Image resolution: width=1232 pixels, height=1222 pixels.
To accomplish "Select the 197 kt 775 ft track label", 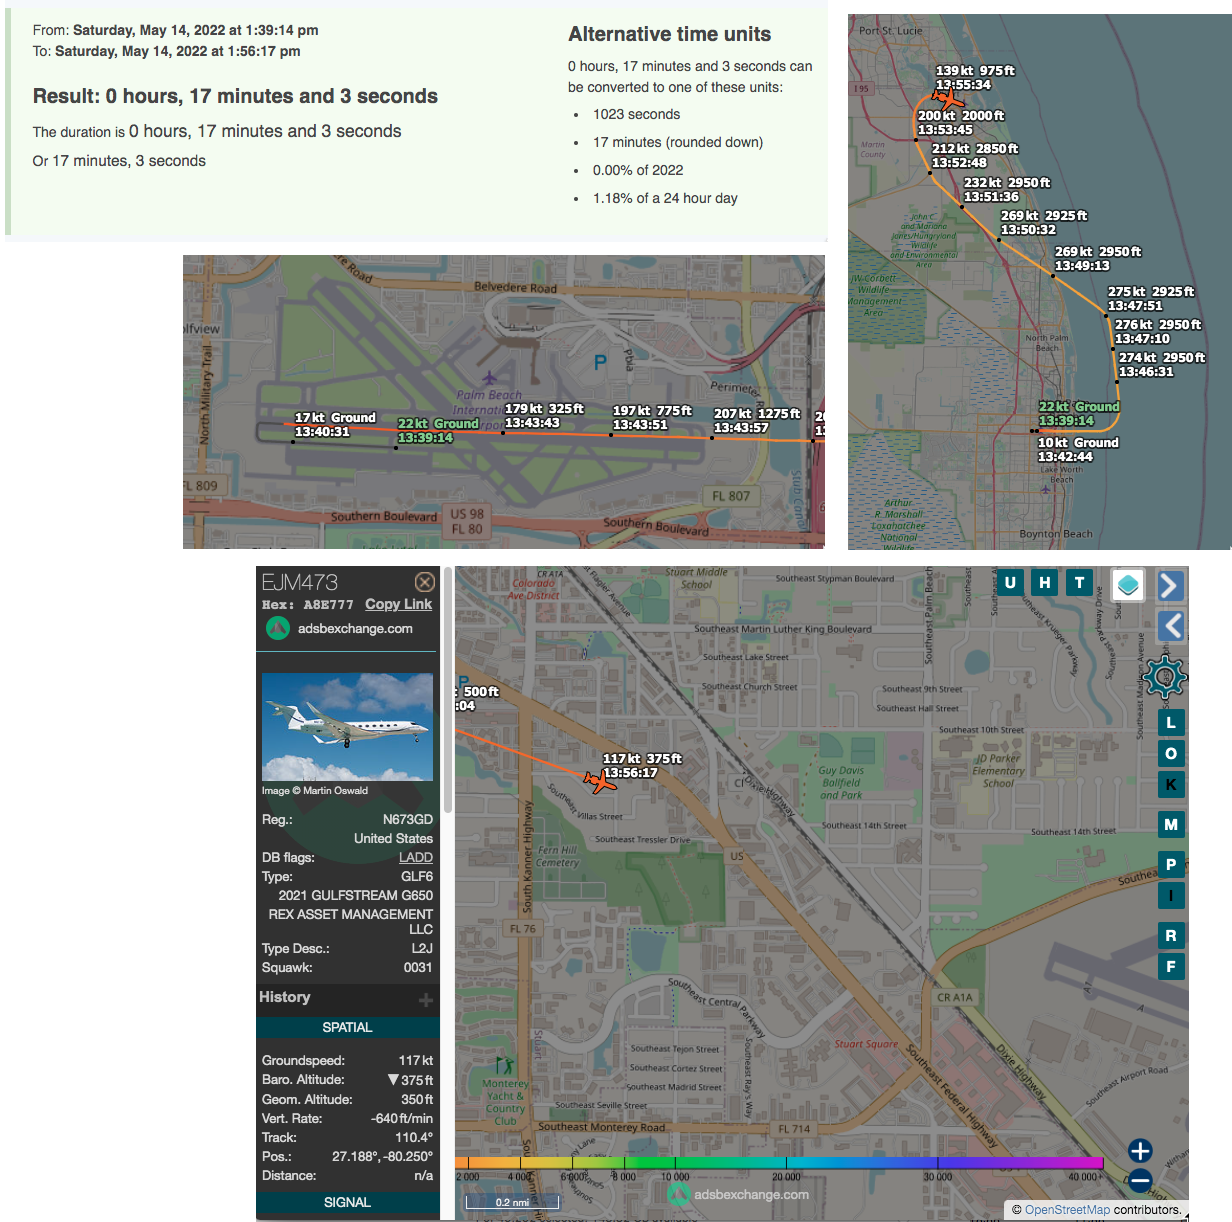I will [652, 417].
